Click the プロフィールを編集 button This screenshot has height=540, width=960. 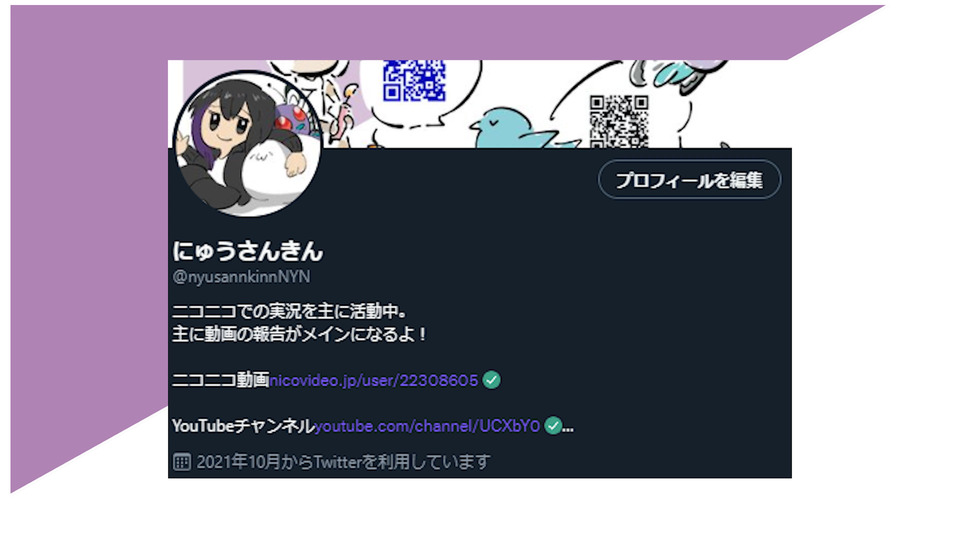[x=689, y=179]
